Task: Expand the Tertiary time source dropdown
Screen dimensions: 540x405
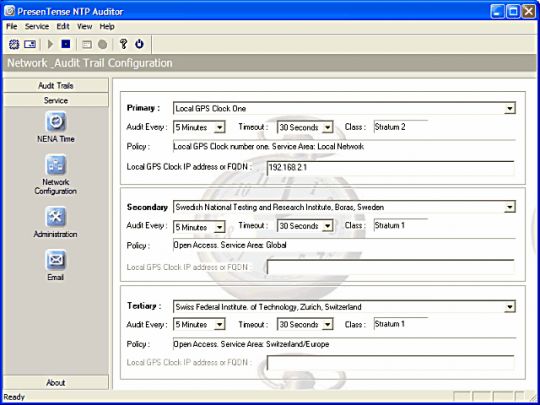Action: click(509, 307)
